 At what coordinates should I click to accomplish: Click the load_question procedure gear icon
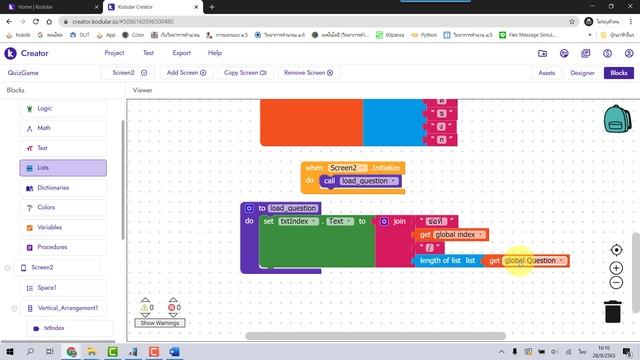pos(249,208)
